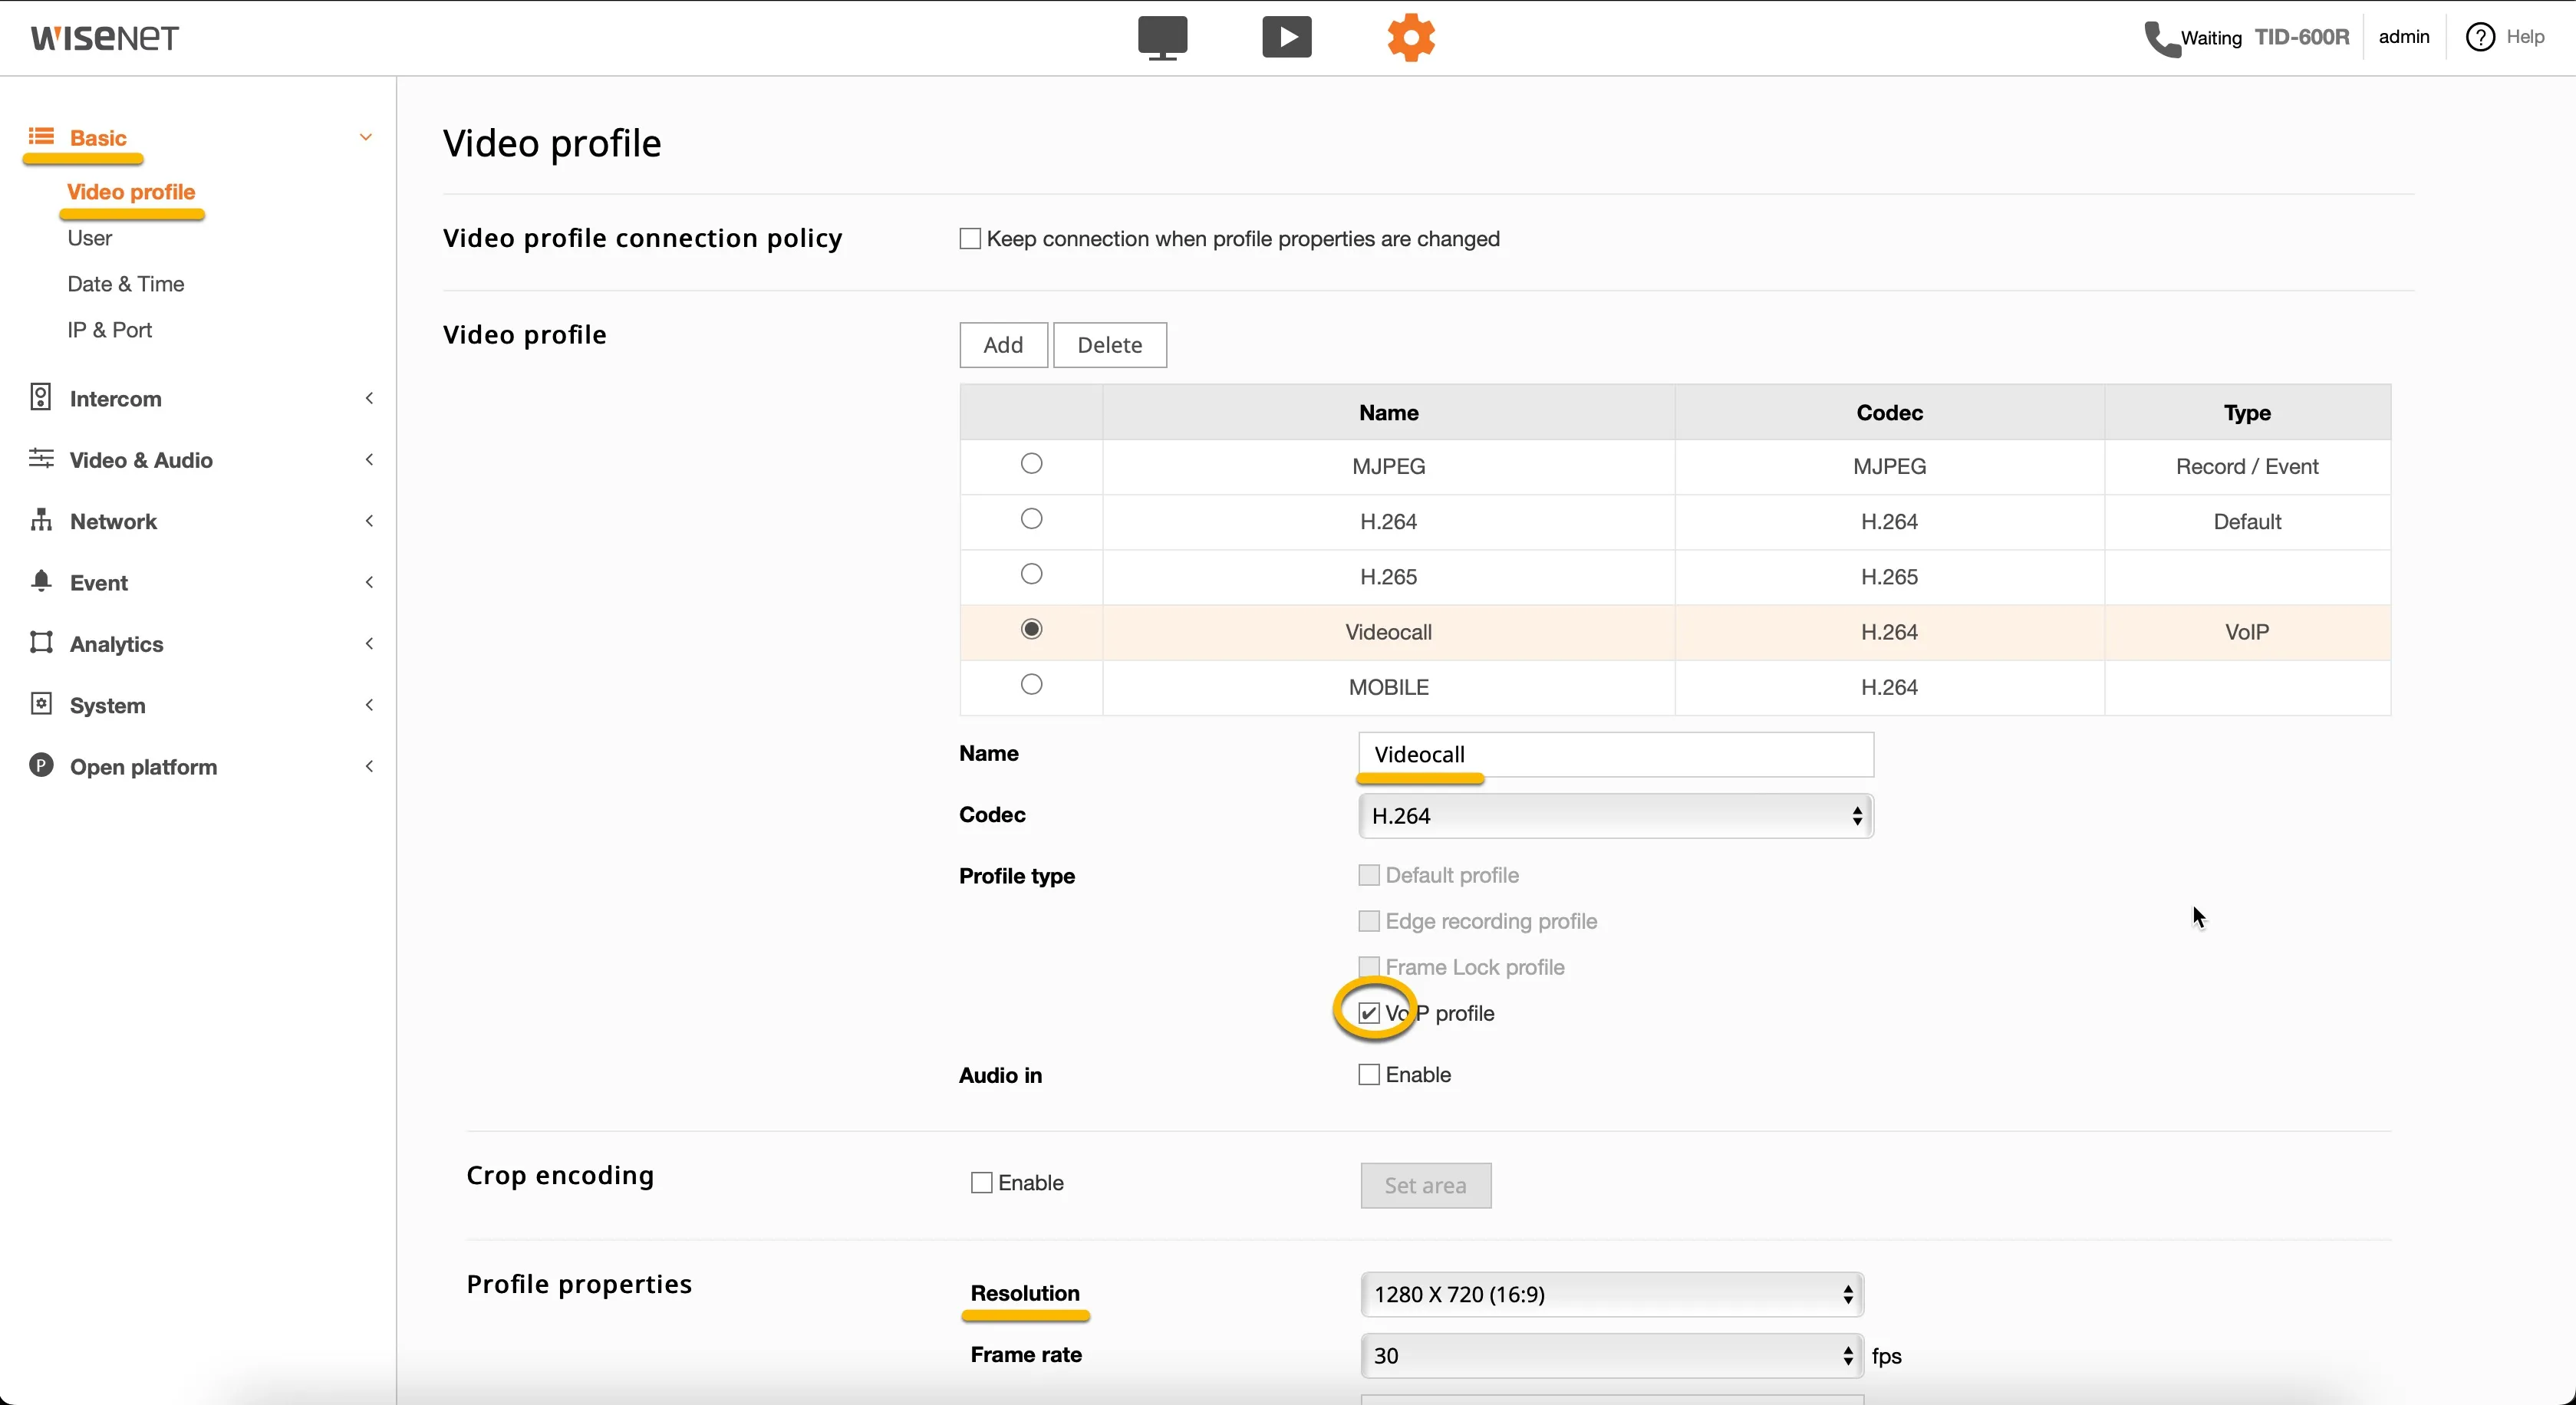This screenshot has height=1405, width=2576.
Task: Open the User menu item
Action: point(89,238)
